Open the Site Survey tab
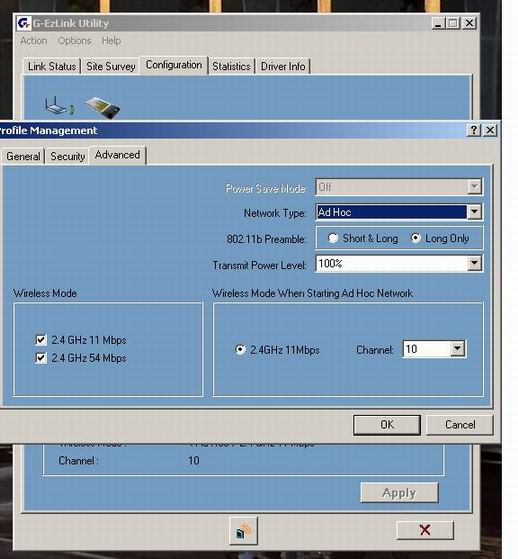The width and height of the screenshot is (518, 559). [x=111, y=66]
